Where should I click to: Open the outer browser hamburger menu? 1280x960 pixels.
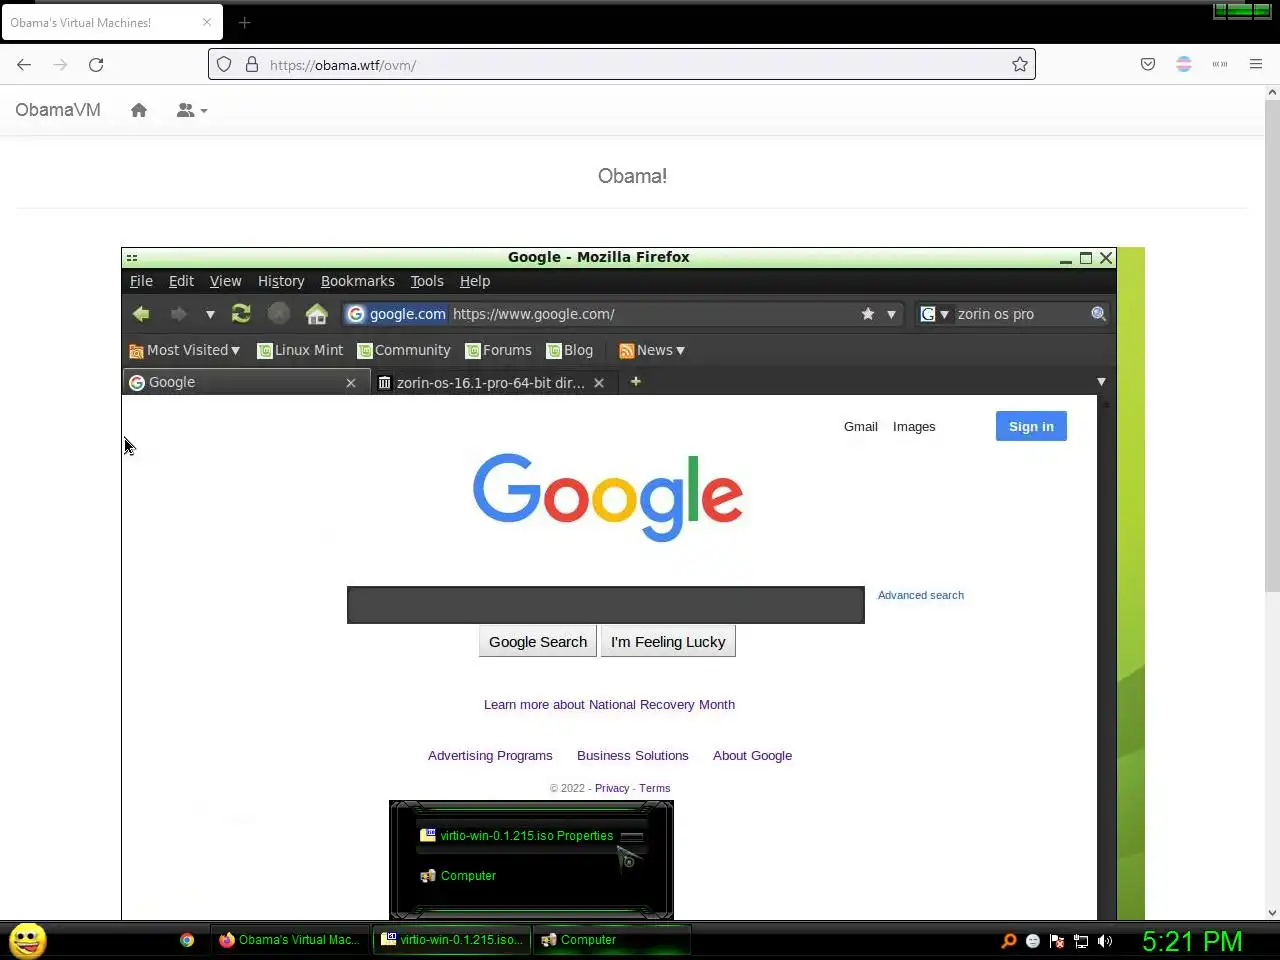1256,65
